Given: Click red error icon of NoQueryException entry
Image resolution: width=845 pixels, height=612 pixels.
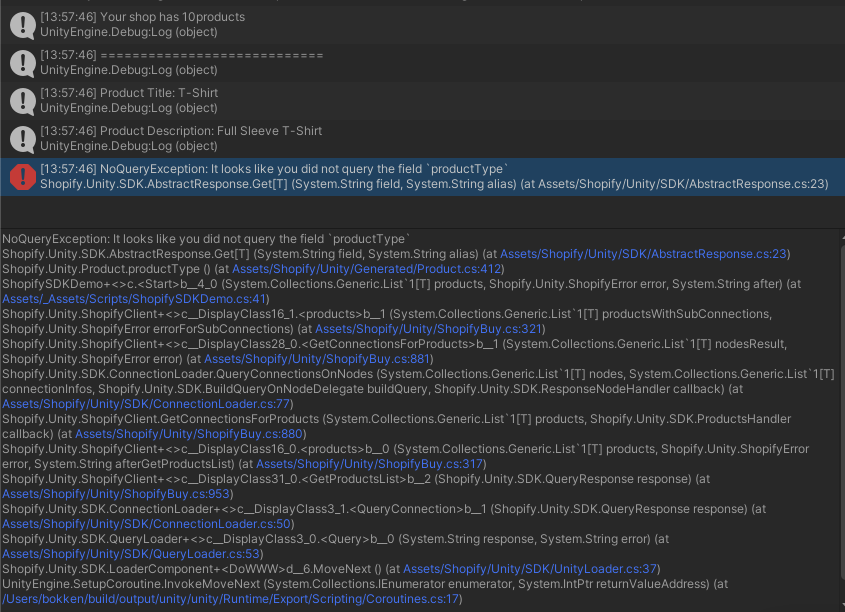Looking at the screenshot, I should pos(23,177).
